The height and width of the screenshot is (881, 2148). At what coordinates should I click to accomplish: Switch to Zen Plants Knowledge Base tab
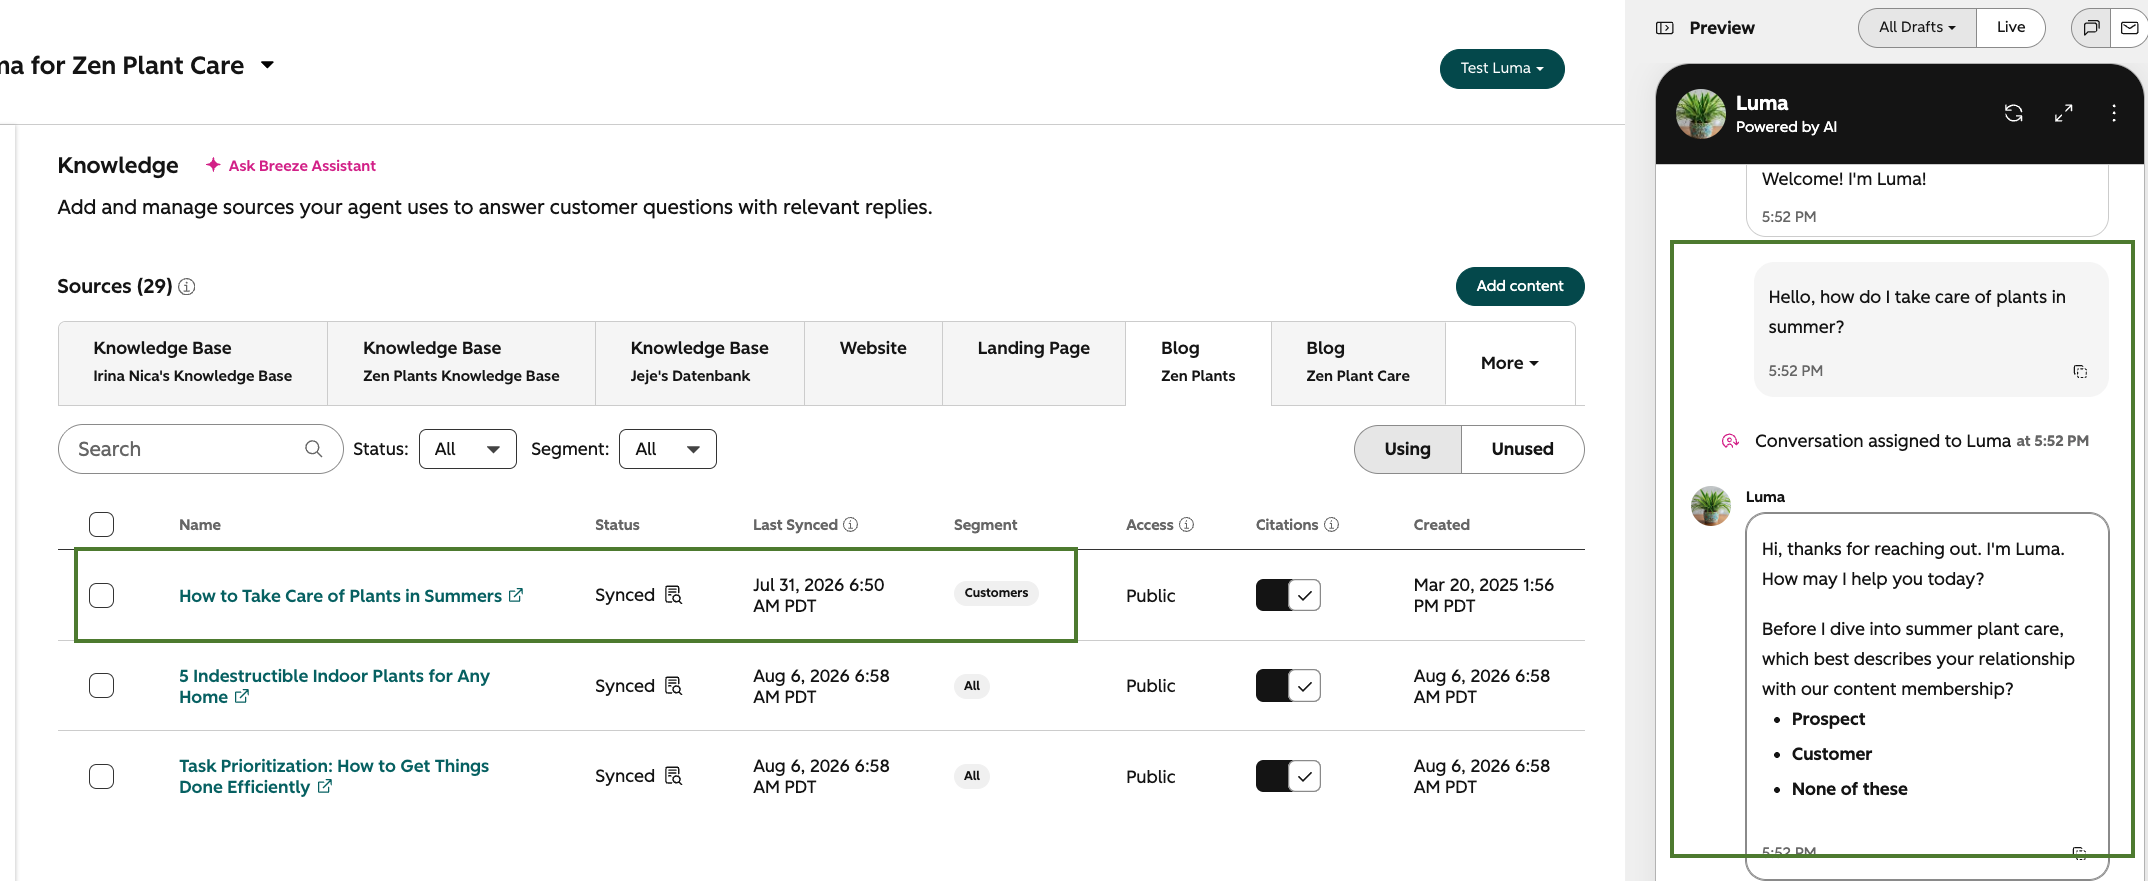[x=461, y=362]
